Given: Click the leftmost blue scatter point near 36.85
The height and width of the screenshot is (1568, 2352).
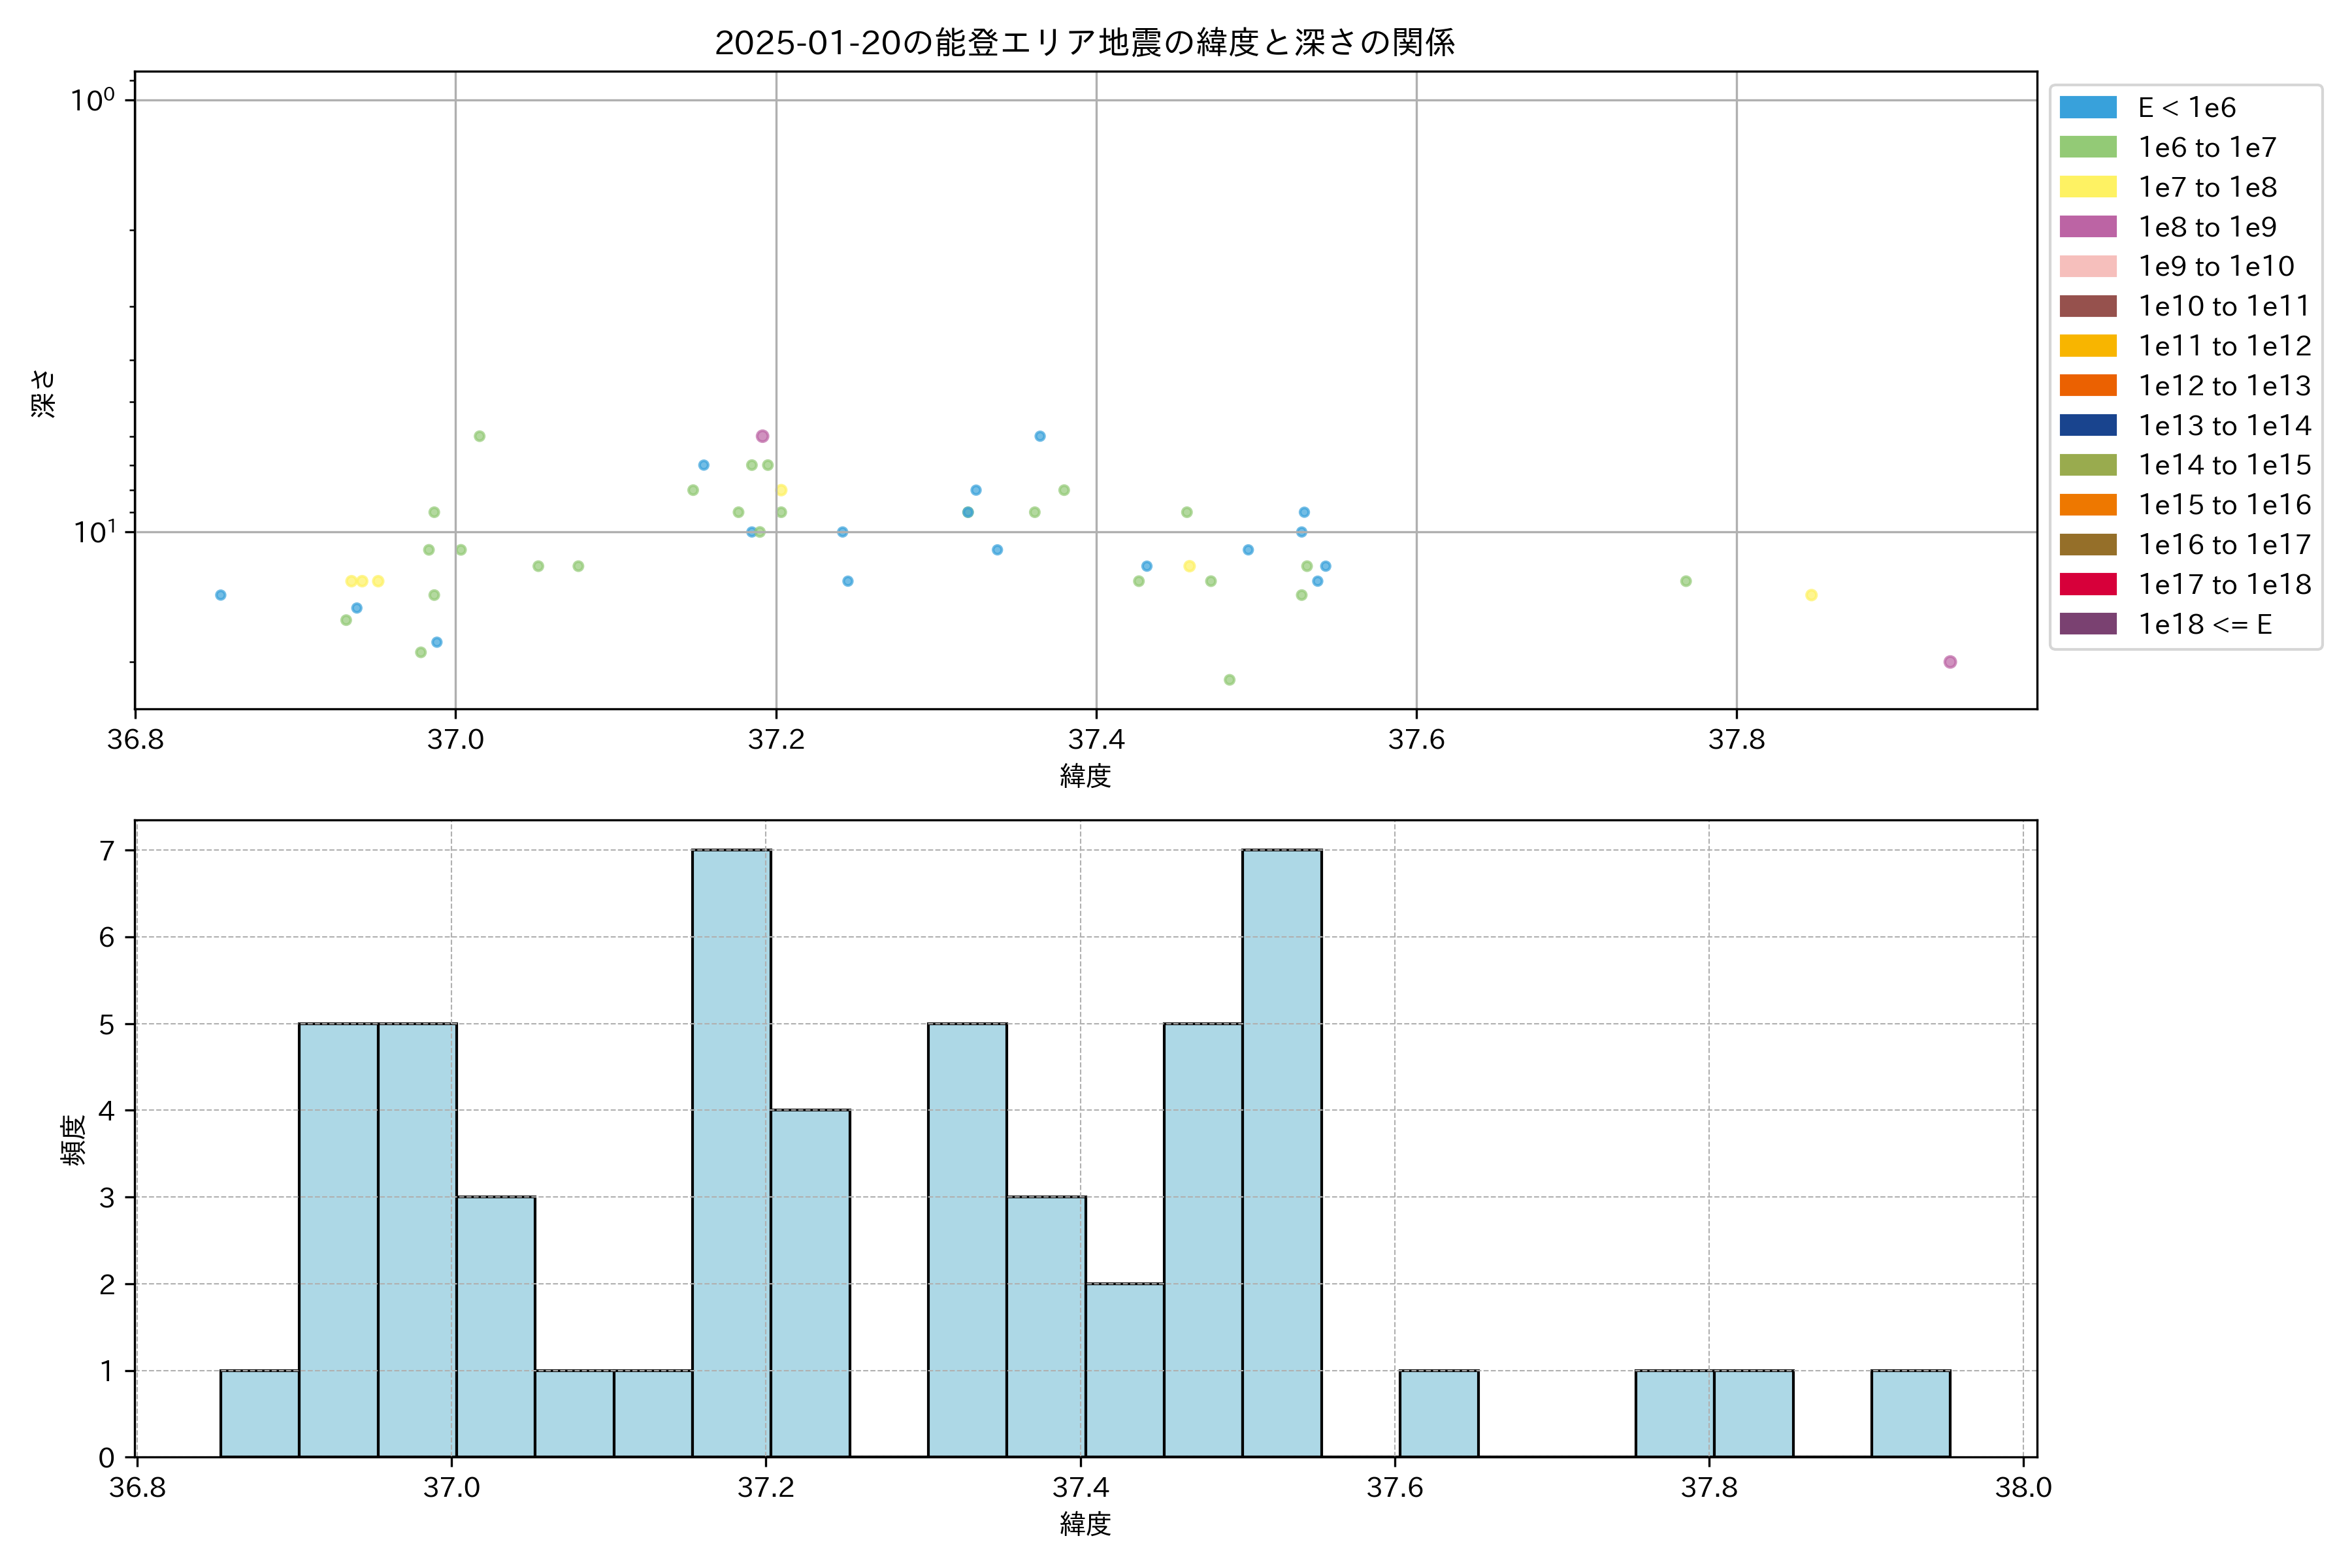Looking at the screenshot, I should point(220,595).
